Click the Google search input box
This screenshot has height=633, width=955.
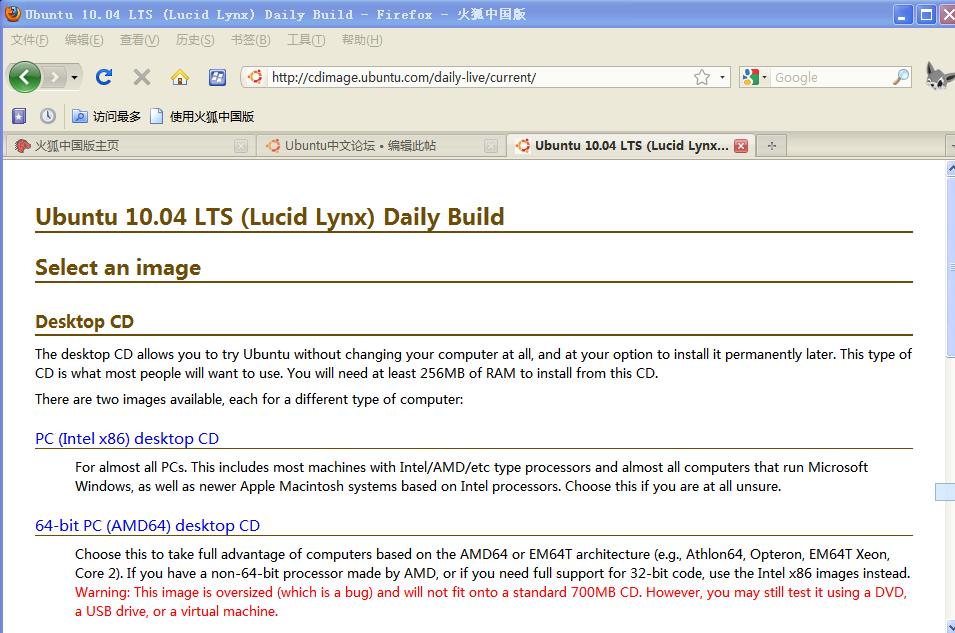point(831,77)
